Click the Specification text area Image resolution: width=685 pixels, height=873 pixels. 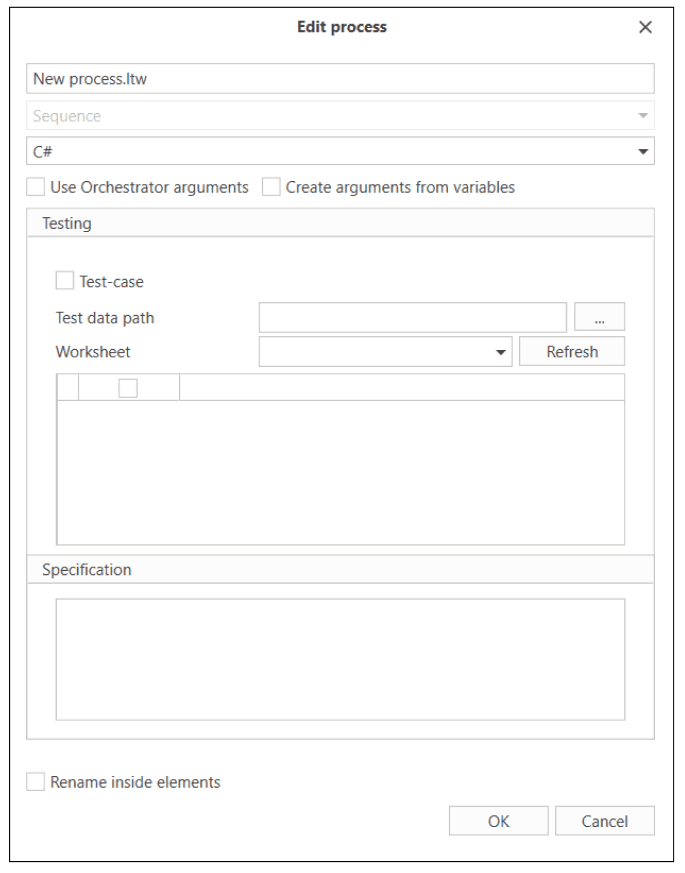[x=340, y=658]
